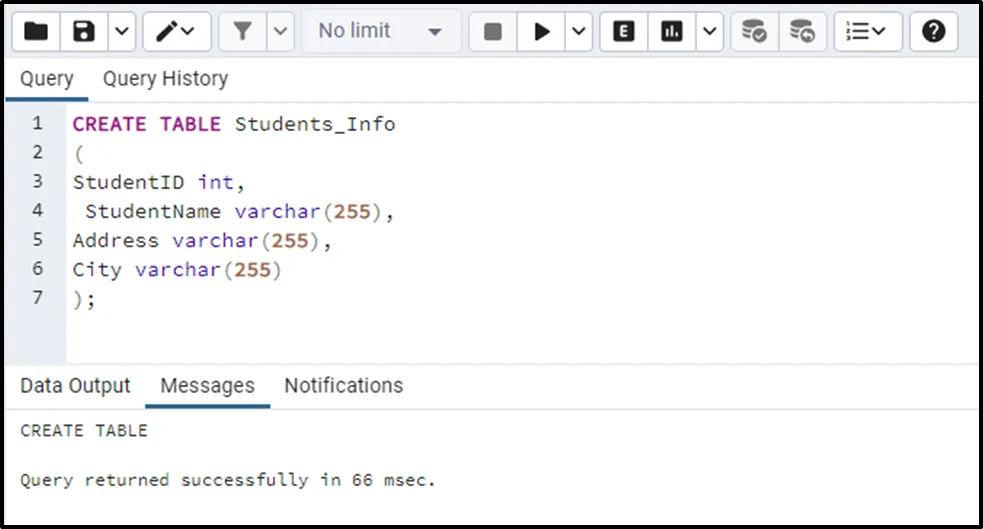Rollback the transaction
This screenshot has height=529, width=983.
point(801,32)
